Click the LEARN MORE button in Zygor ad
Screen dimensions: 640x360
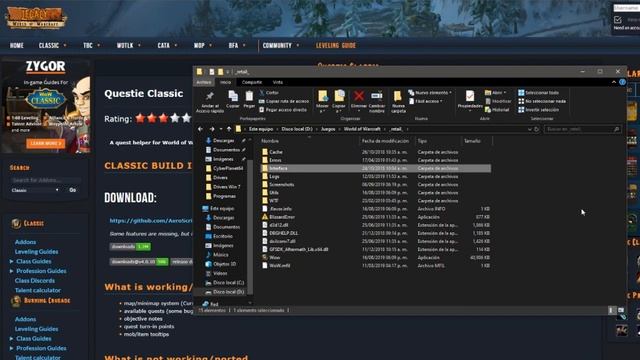pyautogui.click(x=45, y=143)
